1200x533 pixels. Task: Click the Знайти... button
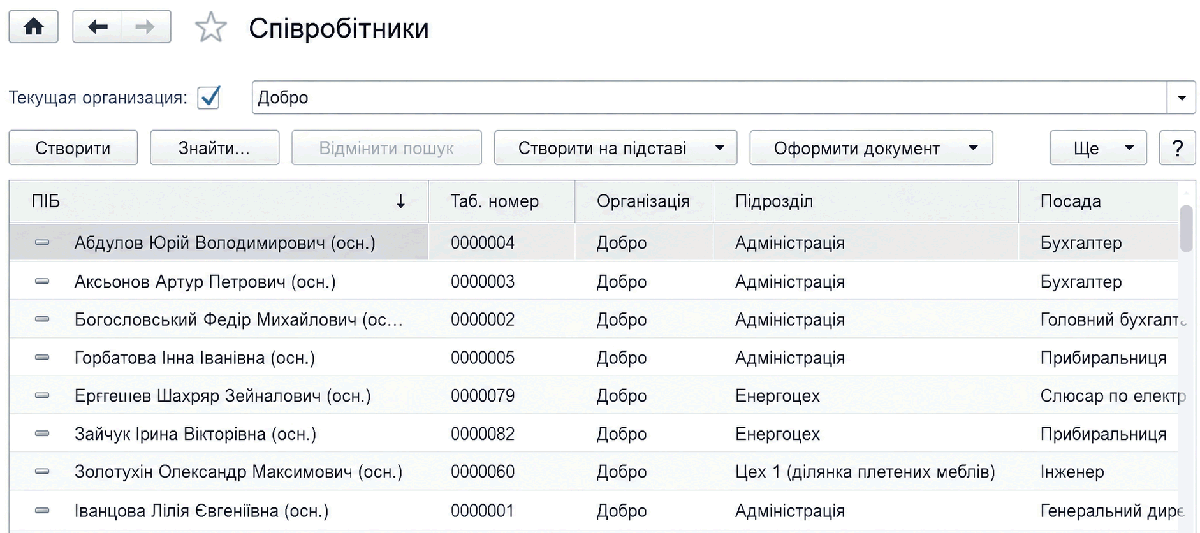(215, 148)
